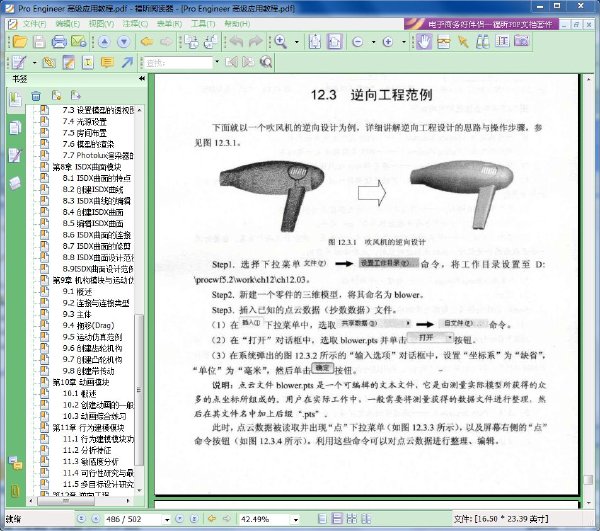Click the Redo arrow icon
The image size is (600, 531).
(x=256, y=42)
